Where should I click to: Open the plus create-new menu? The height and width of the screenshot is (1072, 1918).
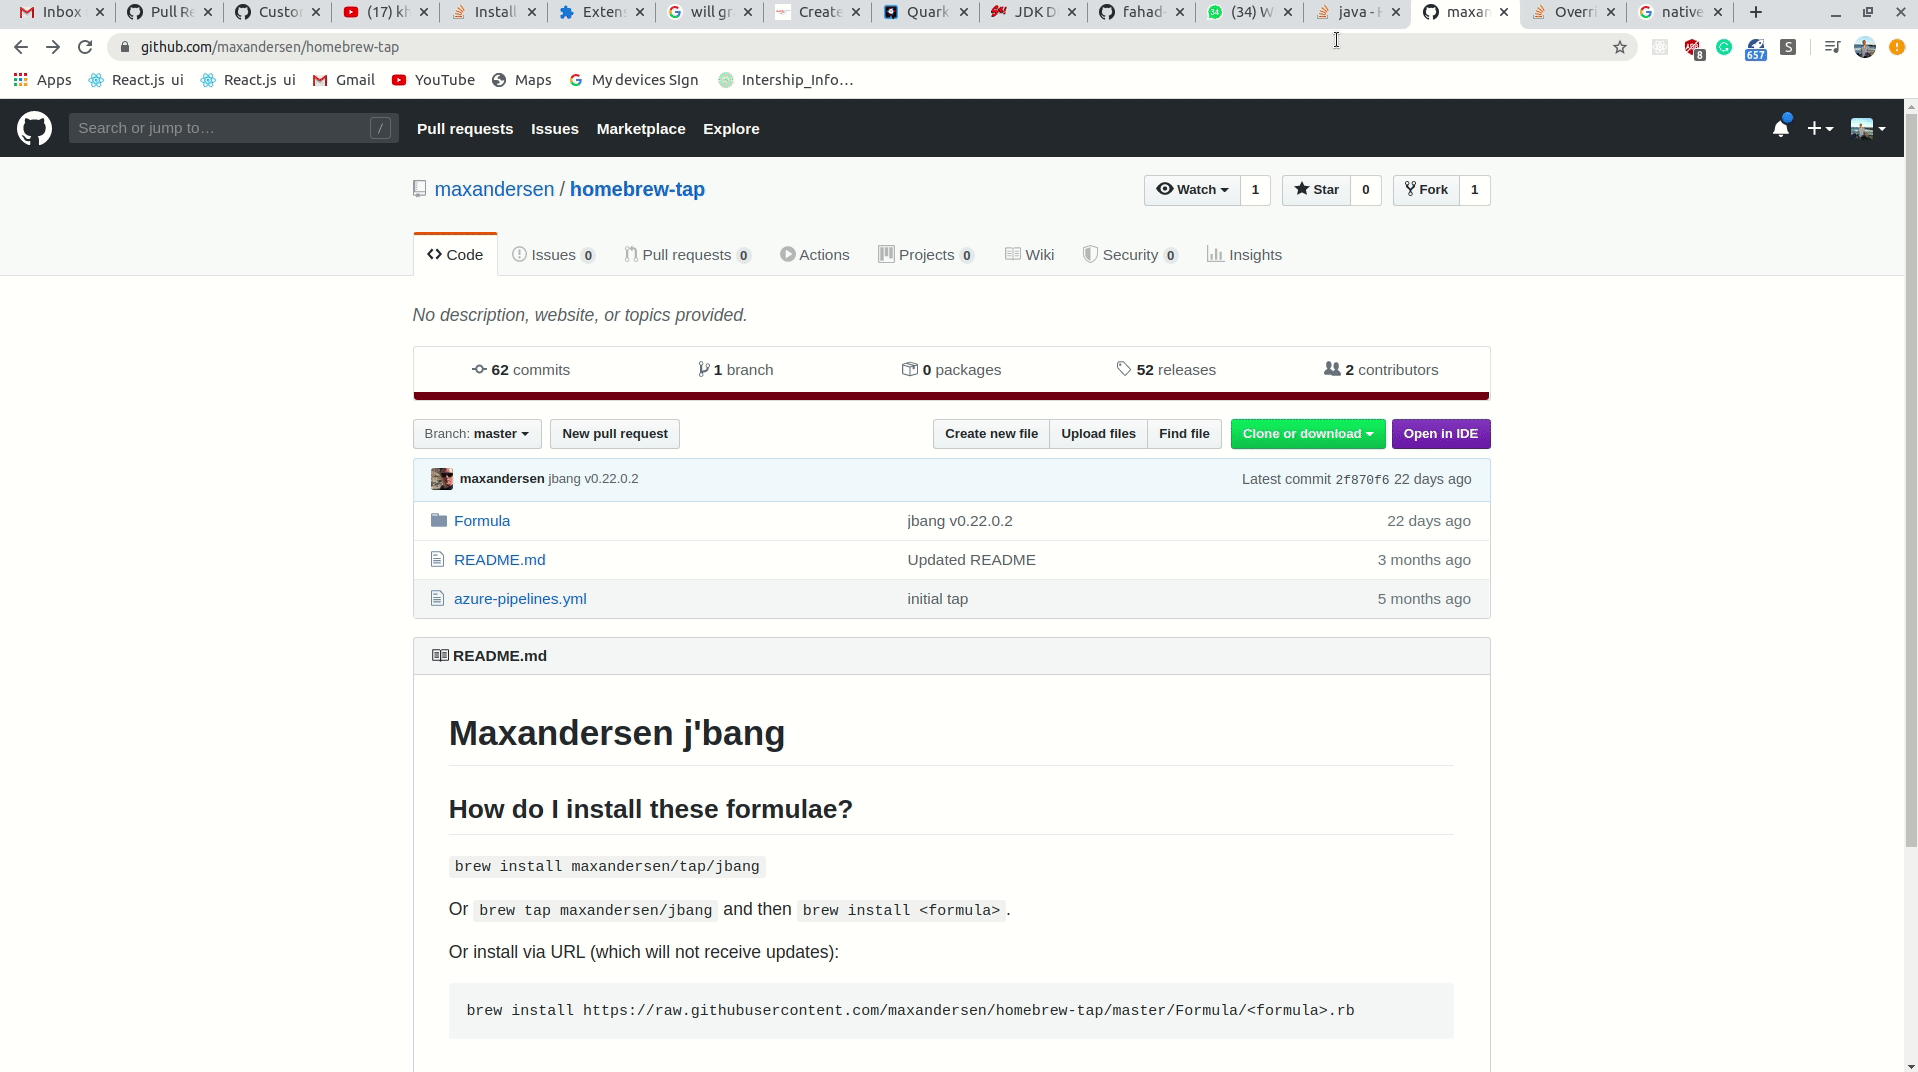pos(1820,128)
